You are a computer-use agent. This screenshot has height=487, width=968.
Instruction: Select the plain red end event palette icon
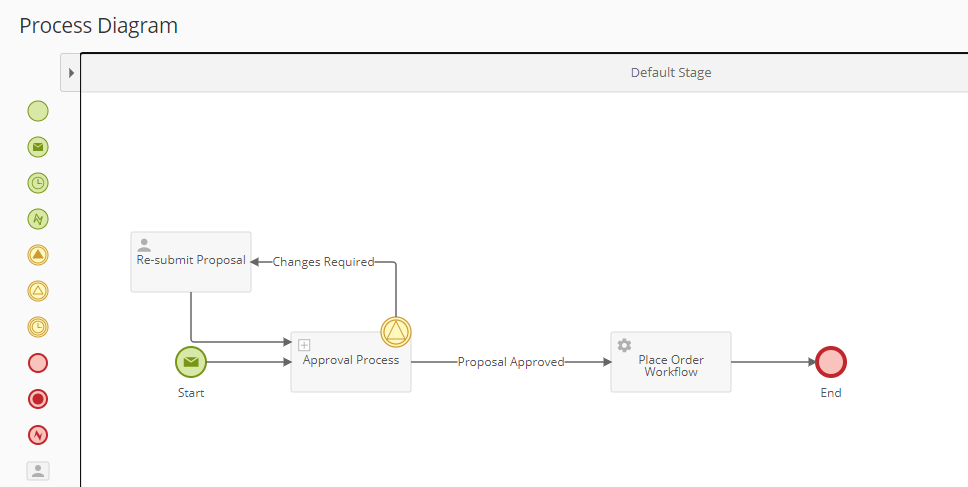(x=38, y=363)
